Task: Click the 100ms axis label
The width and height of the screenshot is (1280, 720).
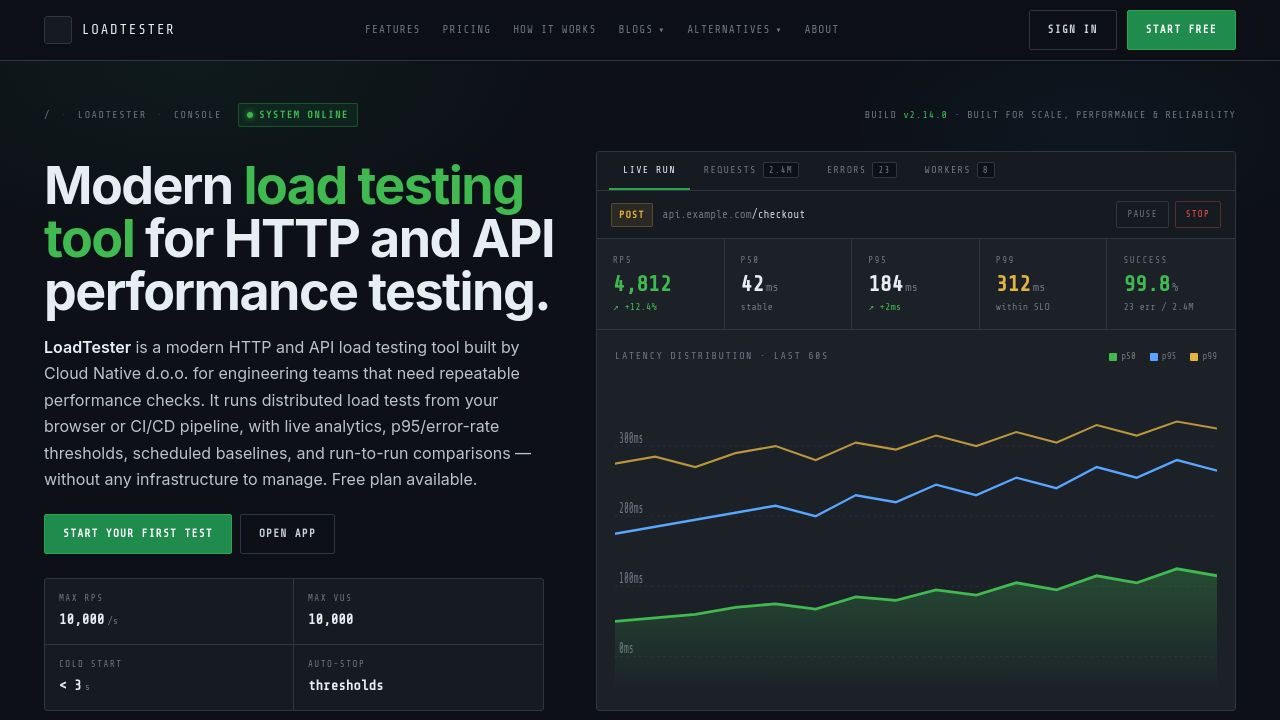Action: point(631,578)
